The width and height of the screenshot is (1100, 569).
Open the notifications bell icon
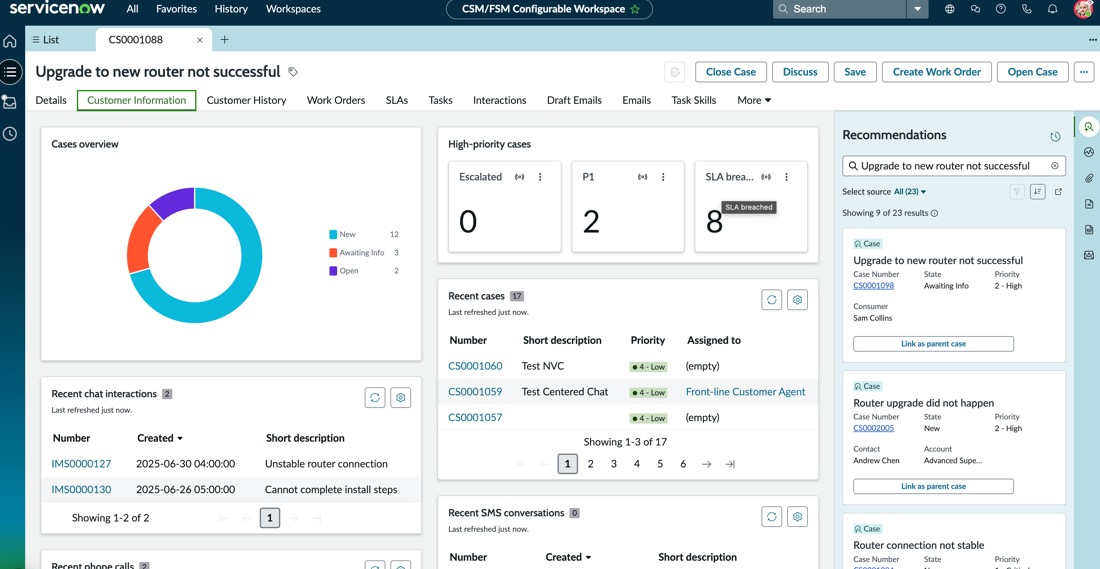click(1052, 9)
